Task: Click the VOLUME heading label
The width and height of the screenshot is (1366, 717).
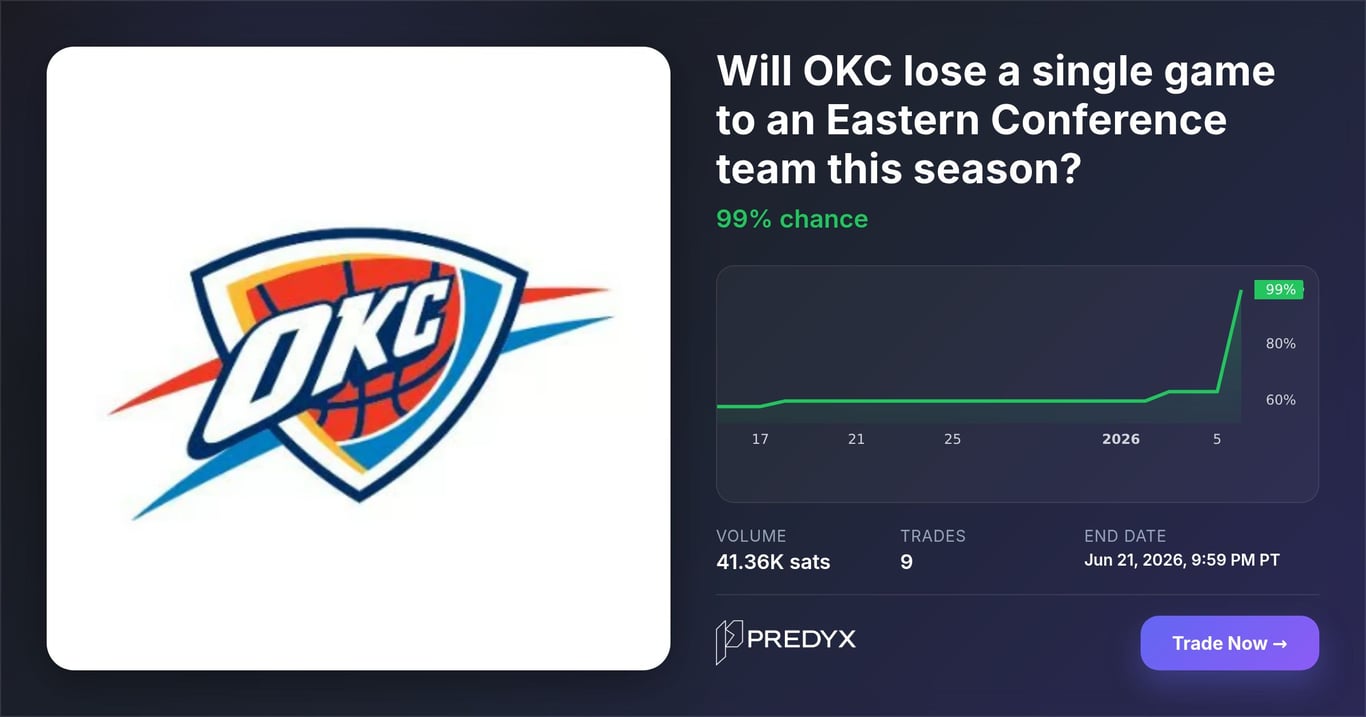Action: point(751,536)
